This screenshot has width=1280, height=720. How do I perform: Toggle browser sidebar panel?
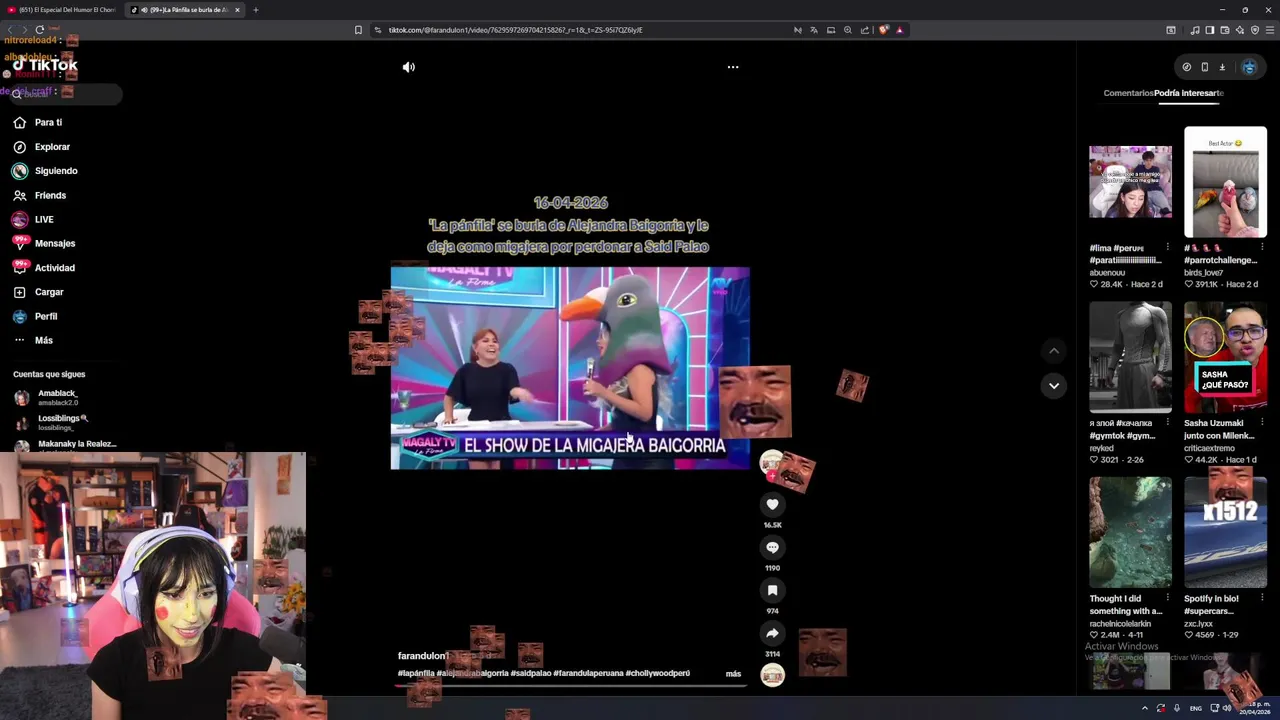(x=1209, y=30)
